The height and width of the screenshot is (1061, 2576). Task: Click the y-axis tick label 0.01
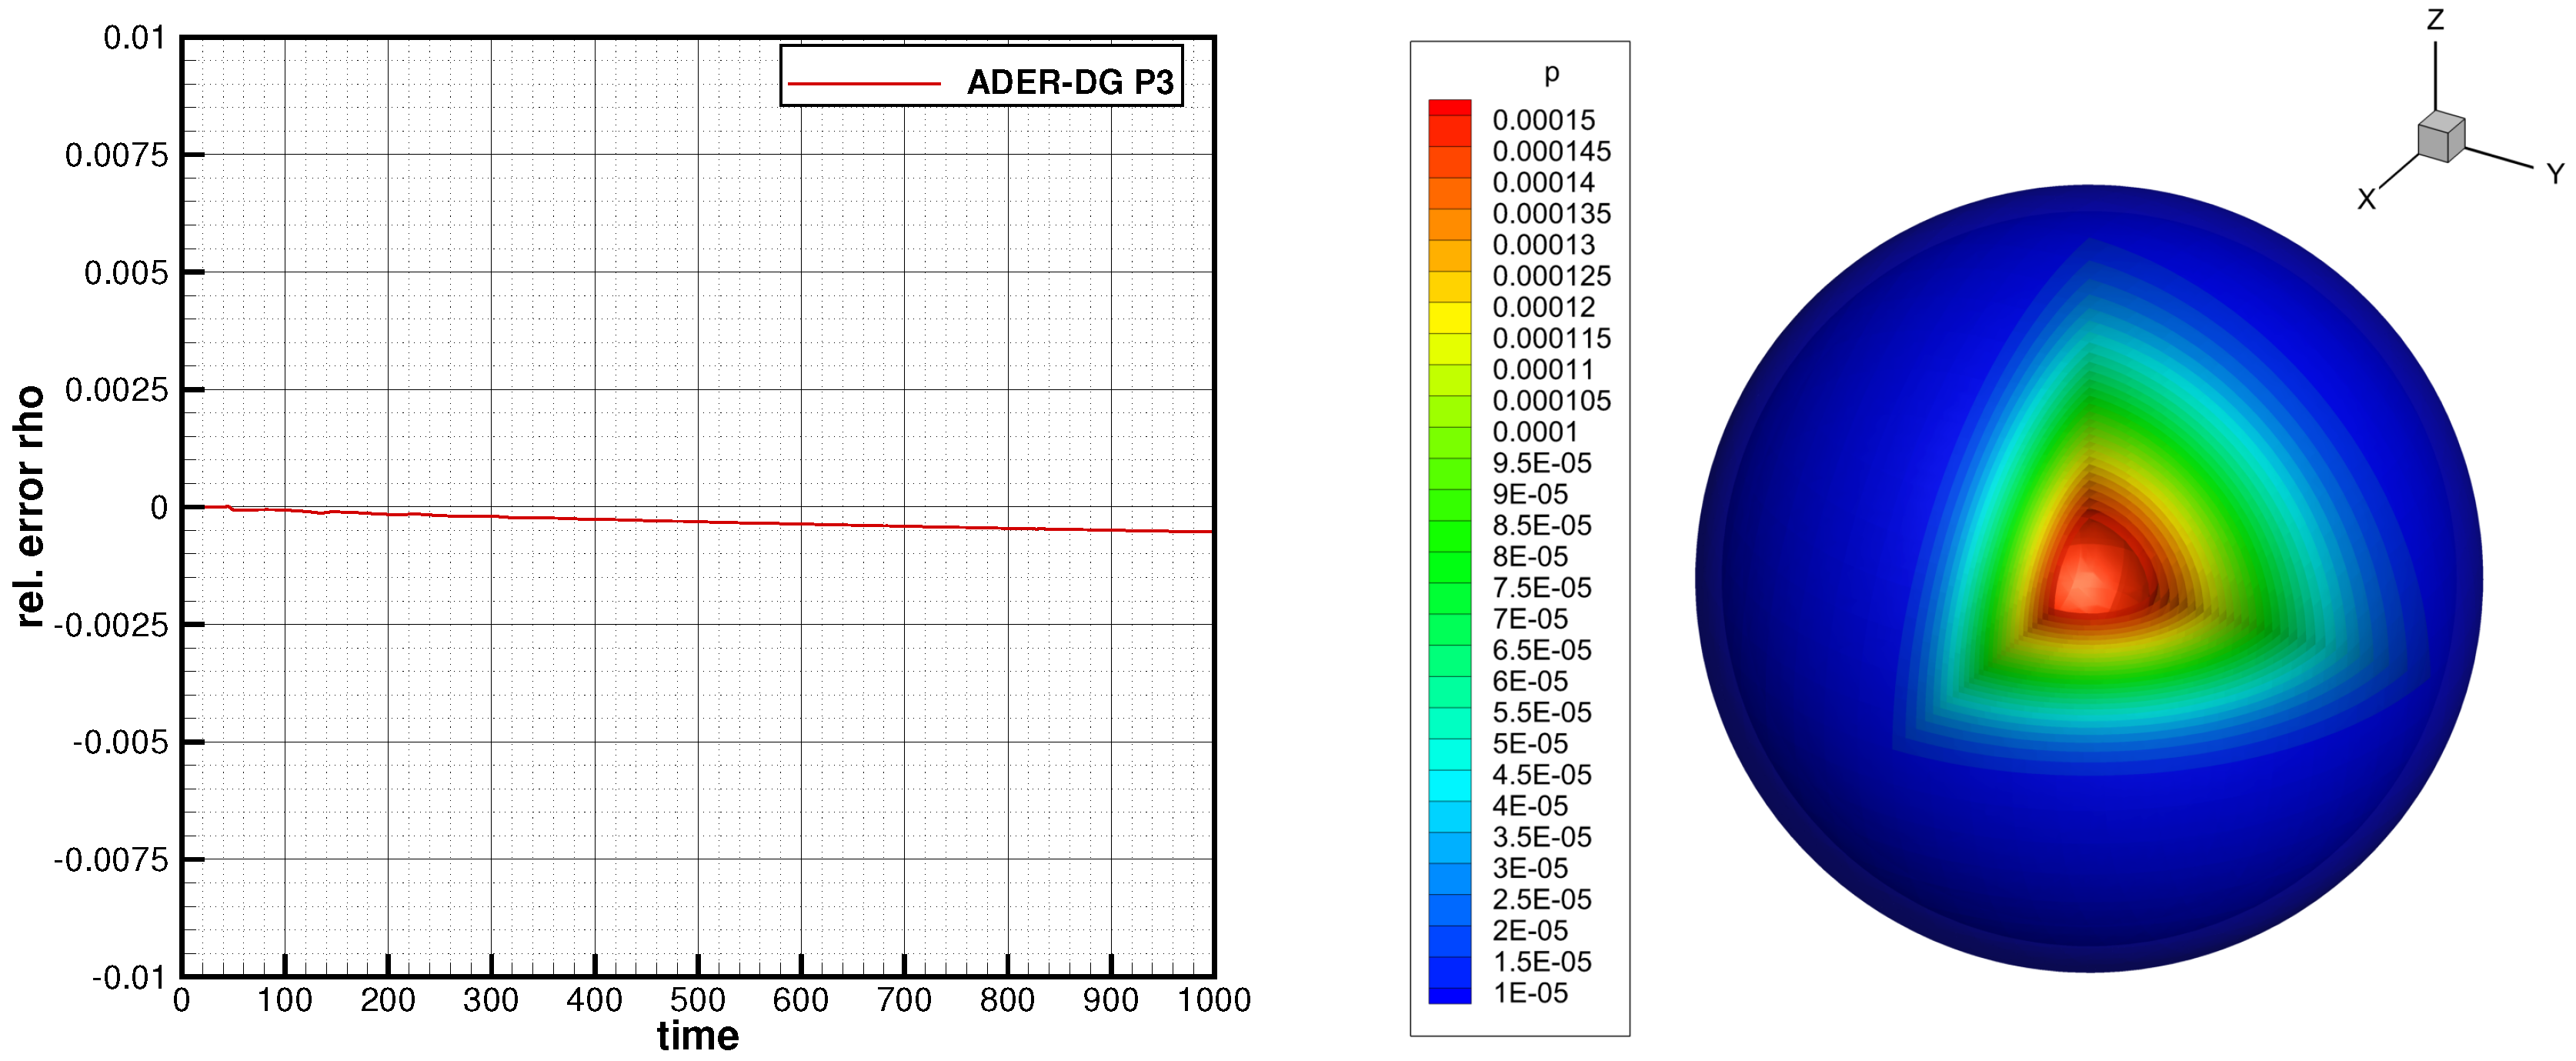tap(135, 38)
